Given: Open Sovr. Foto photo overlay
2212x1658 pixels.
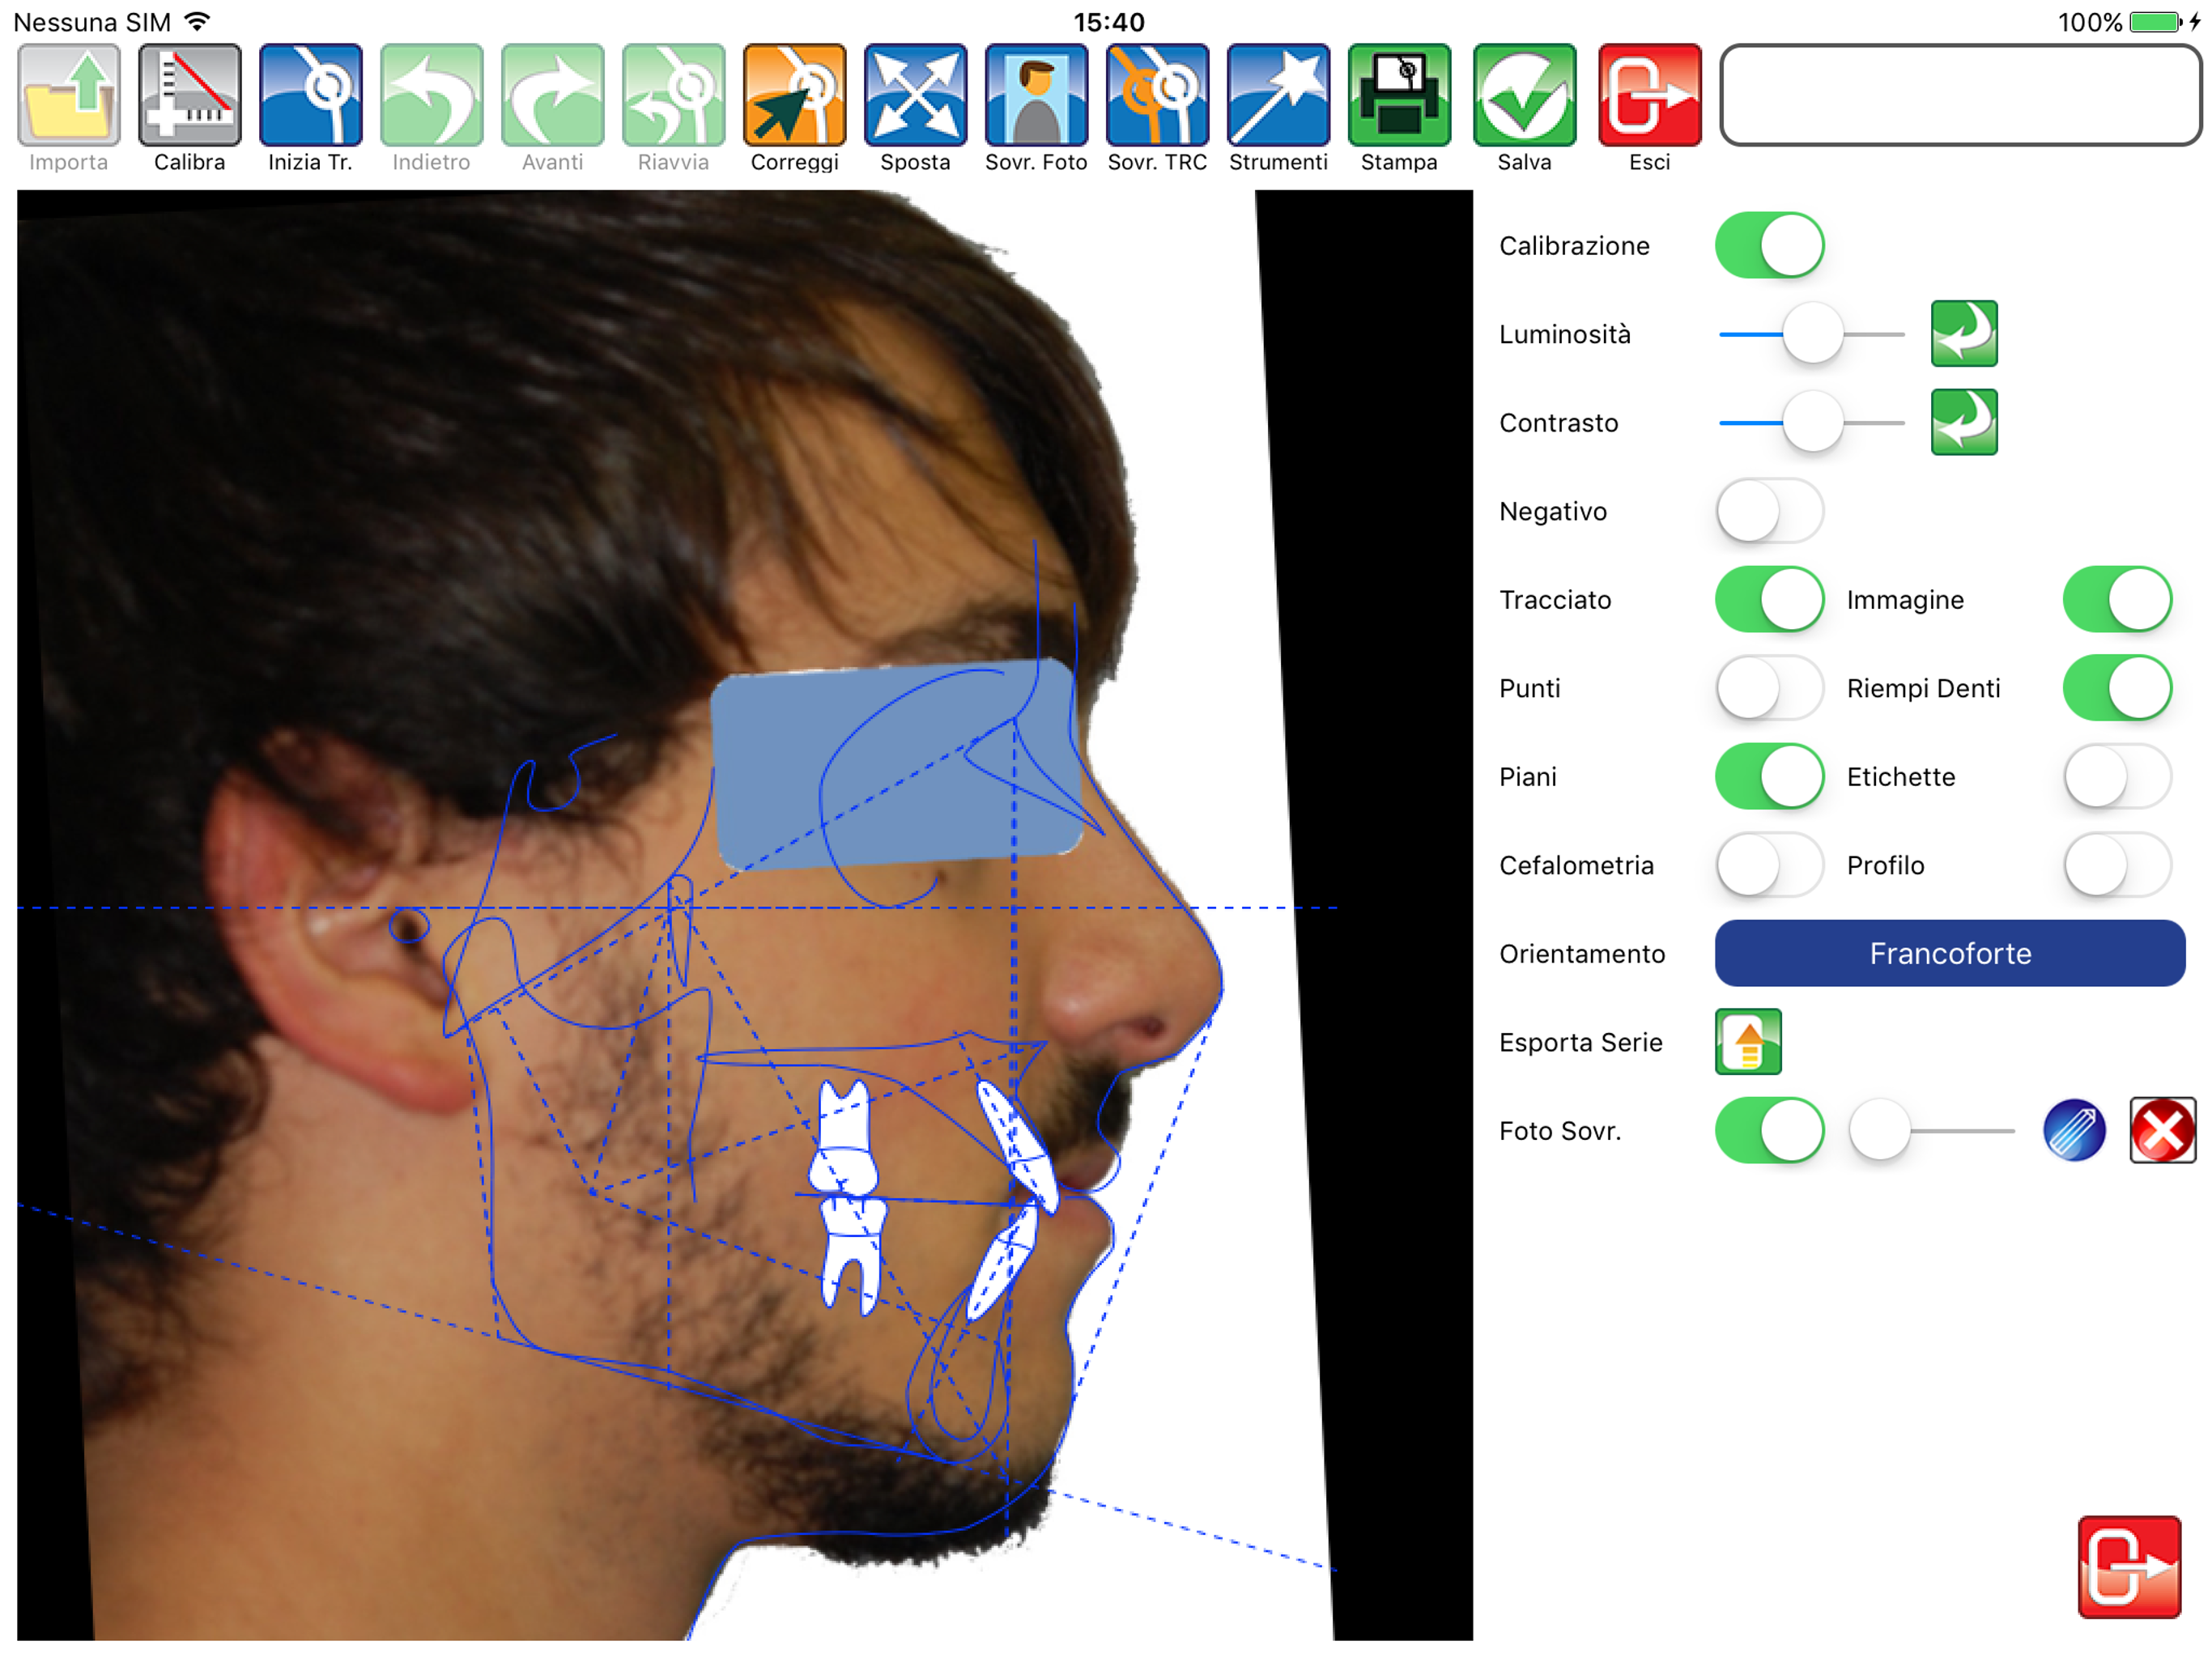Looking at the screenshot, I should [x=1036, y=96].
